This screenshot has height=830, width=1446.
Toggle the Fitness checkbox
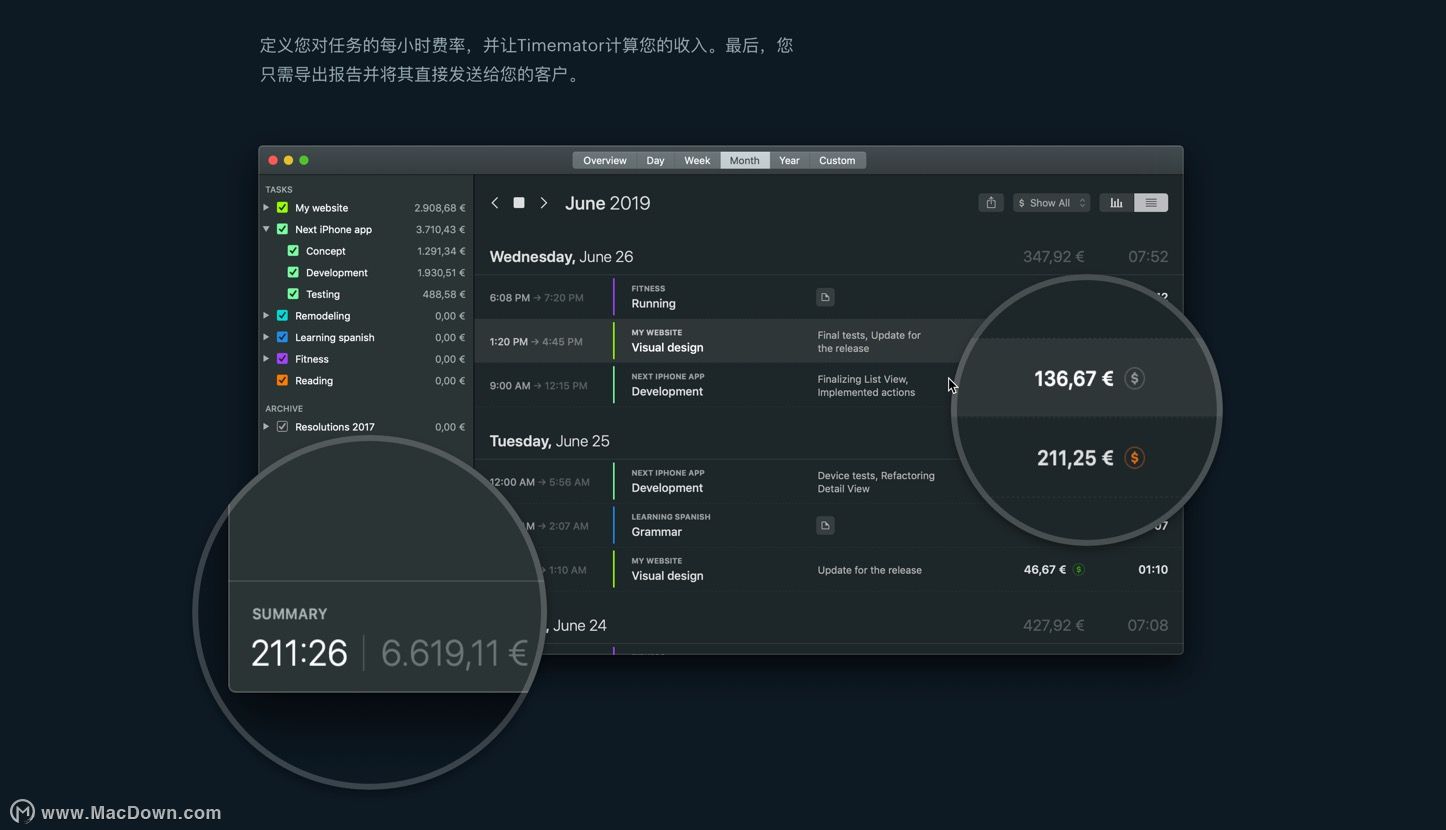tap(282, 359)
